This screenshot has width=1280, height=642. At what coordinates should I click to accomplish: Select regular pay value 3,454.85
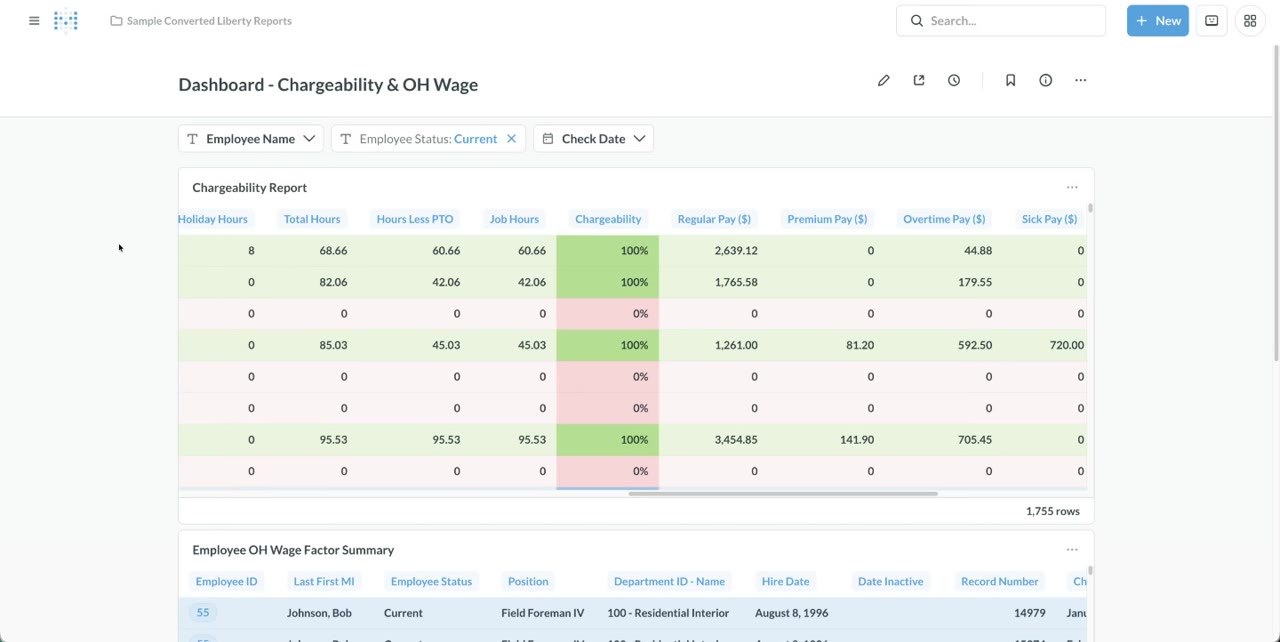point(736,440)
